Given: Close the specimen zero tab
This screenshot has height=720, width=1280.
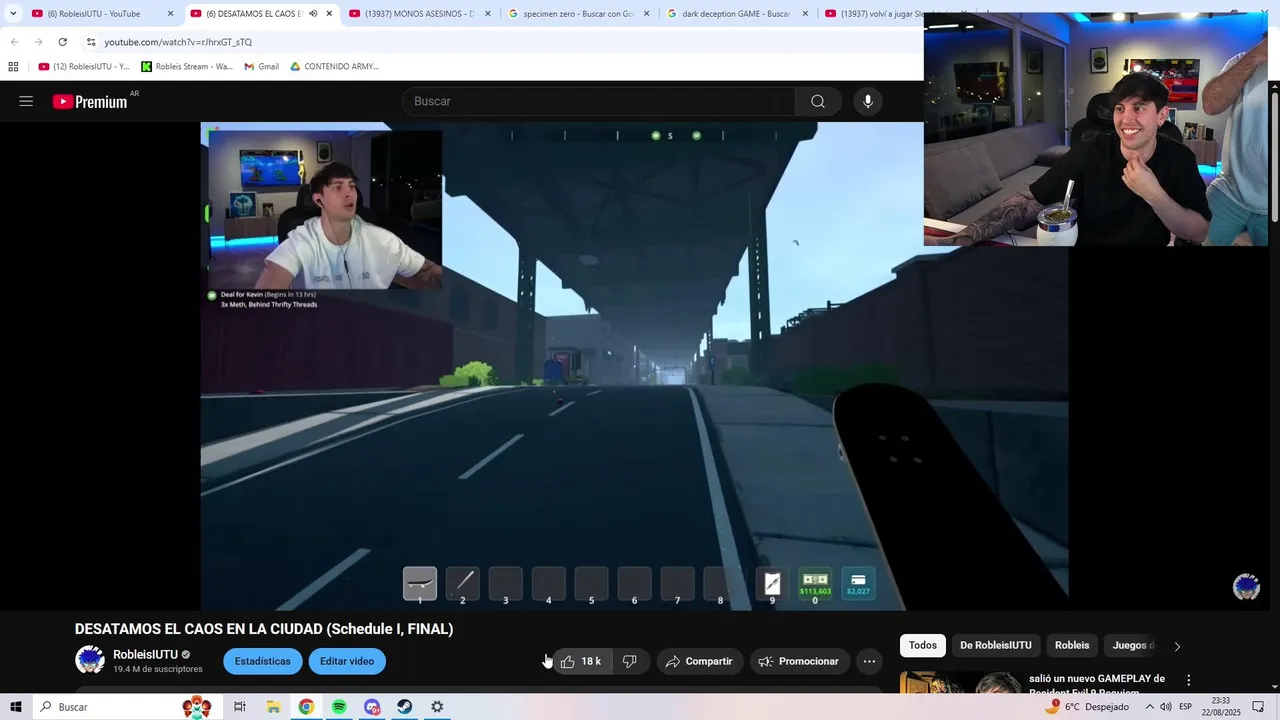Looking at the screenshot, I should point(647,14).
